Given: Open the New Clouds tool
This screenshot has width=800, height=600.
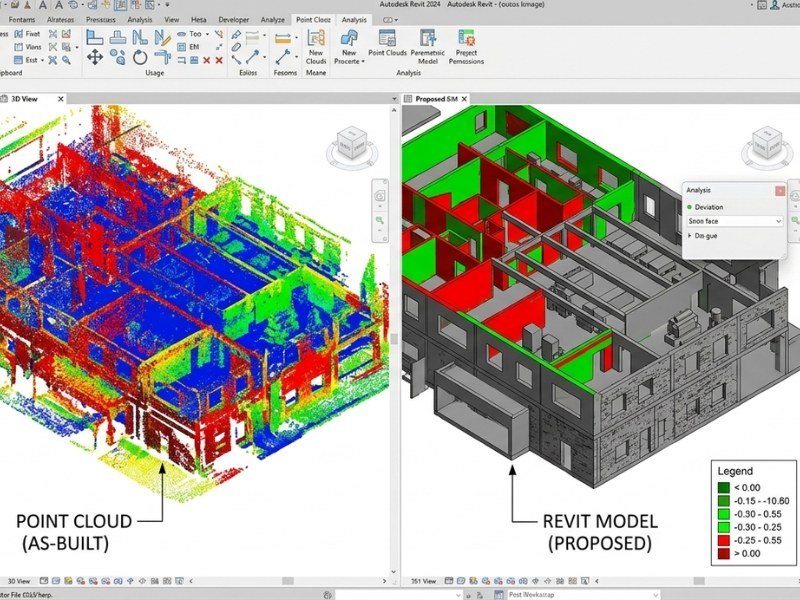Looking at the screenshot, I should [x=316, y=46].
